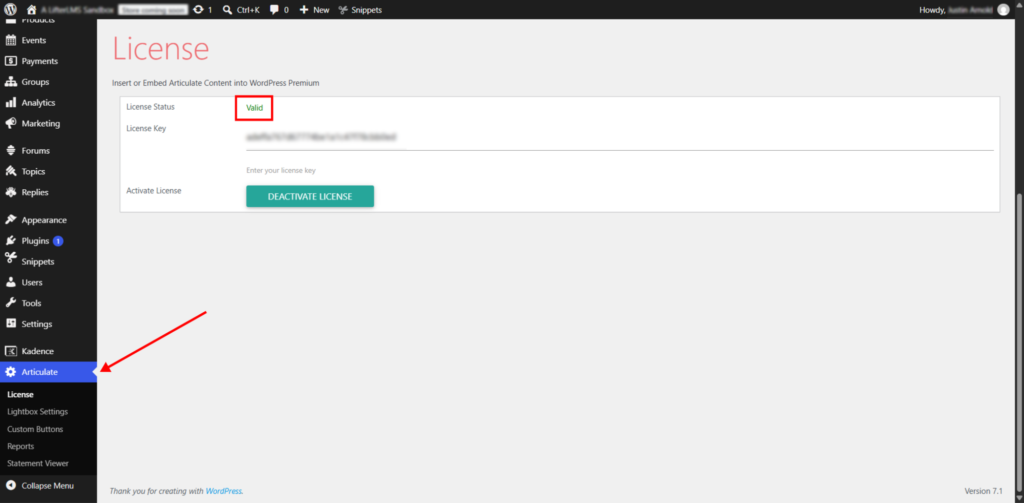Click the WordPress link in the footer
The width and height of the screenshot is (1024, 503).
point(224,491)
